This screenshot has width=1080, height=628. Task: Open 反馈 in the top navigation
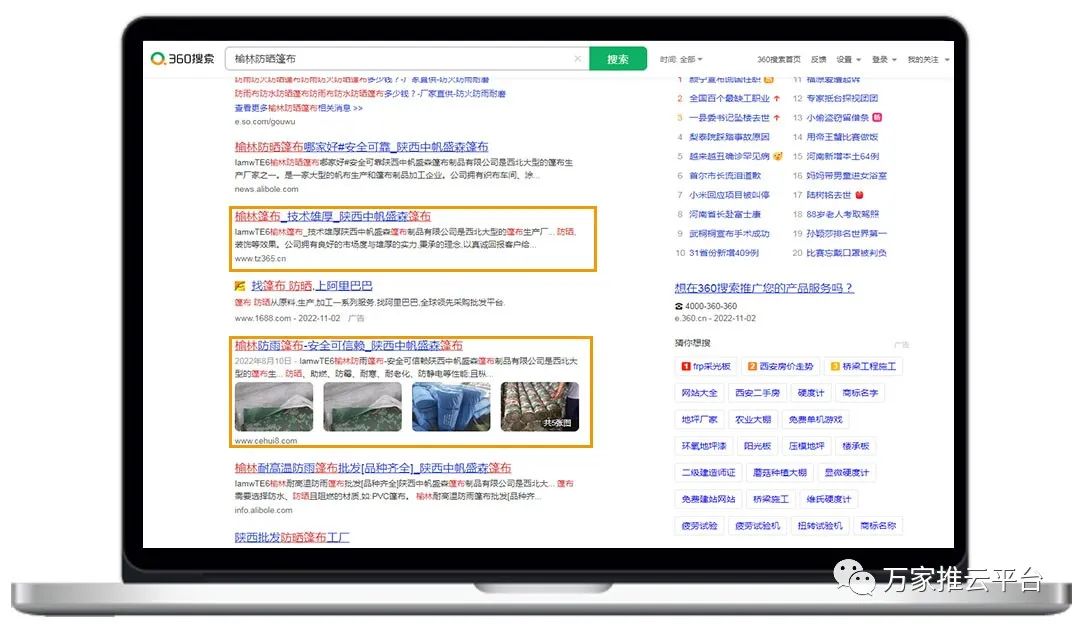coord(819,59)
